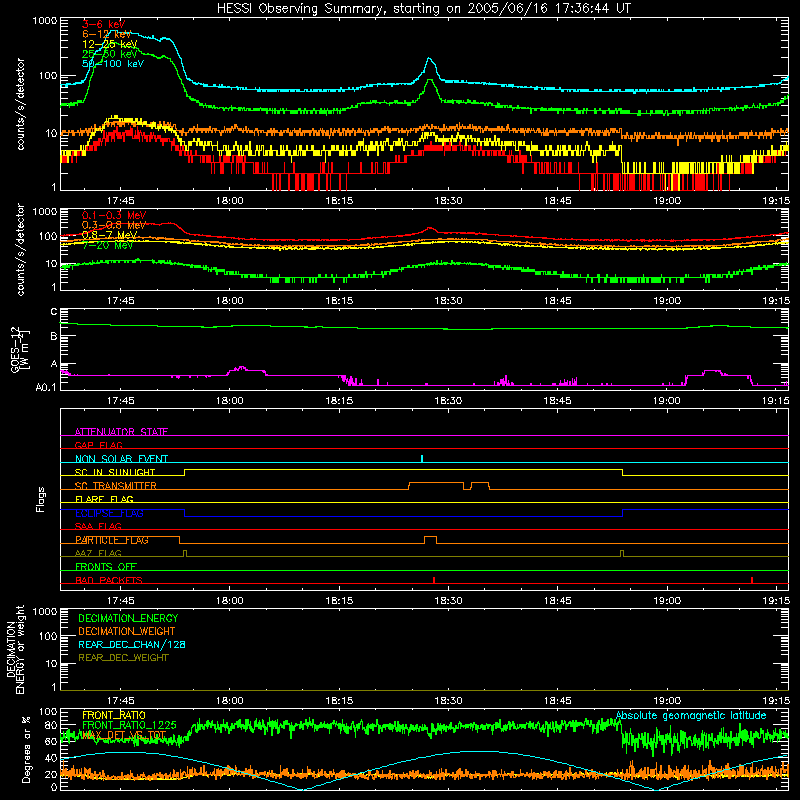This screenshot has height=800, width=800.
Task: Click the 'REAR_DEC_CHAN/128' legend label
Action: pos(132,644)
